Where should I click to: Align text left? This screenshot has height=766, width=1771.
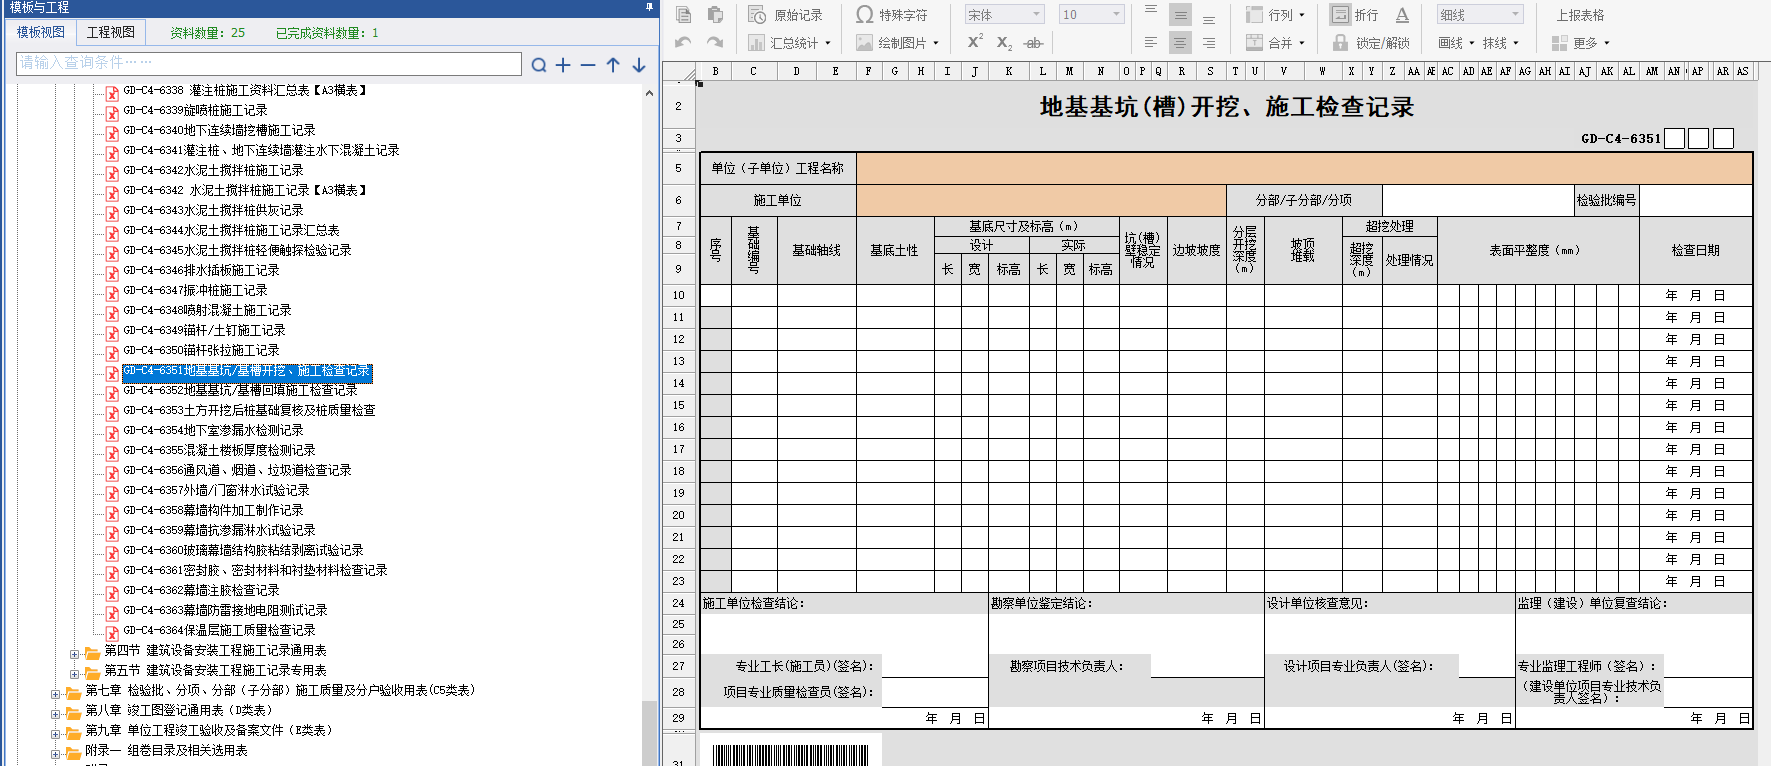click(1151, 43)
